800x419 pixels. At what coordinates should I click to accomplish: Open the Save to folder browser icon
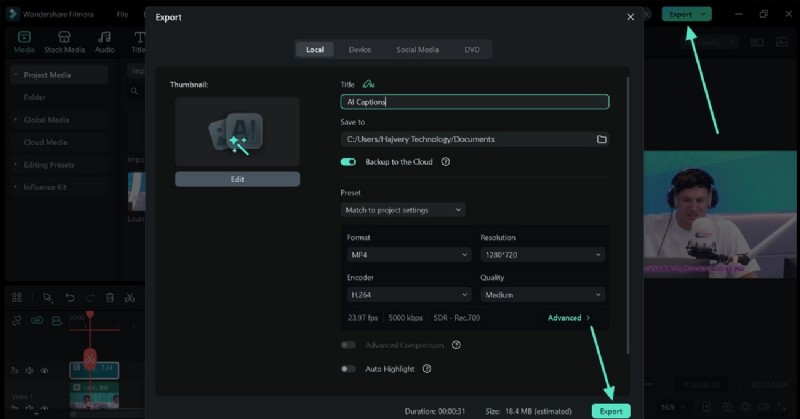[x=602, y=139]
